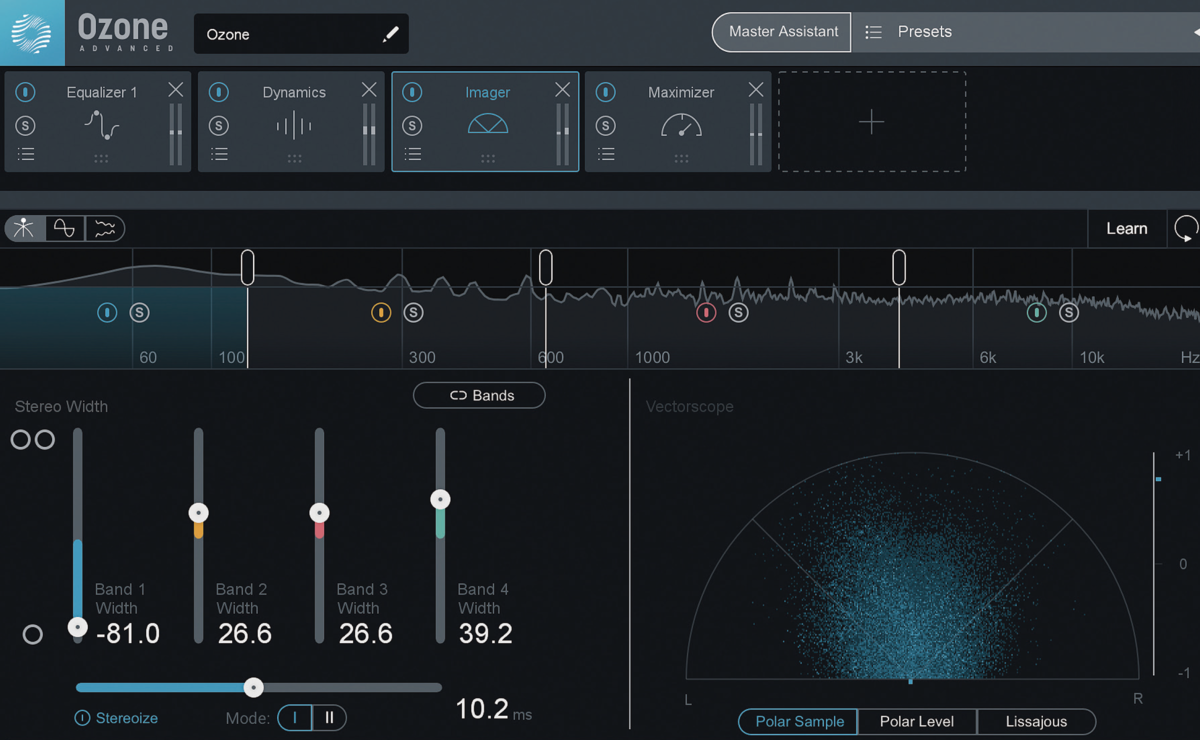Select the spectrum curve view mode icon

coord(105,229)
